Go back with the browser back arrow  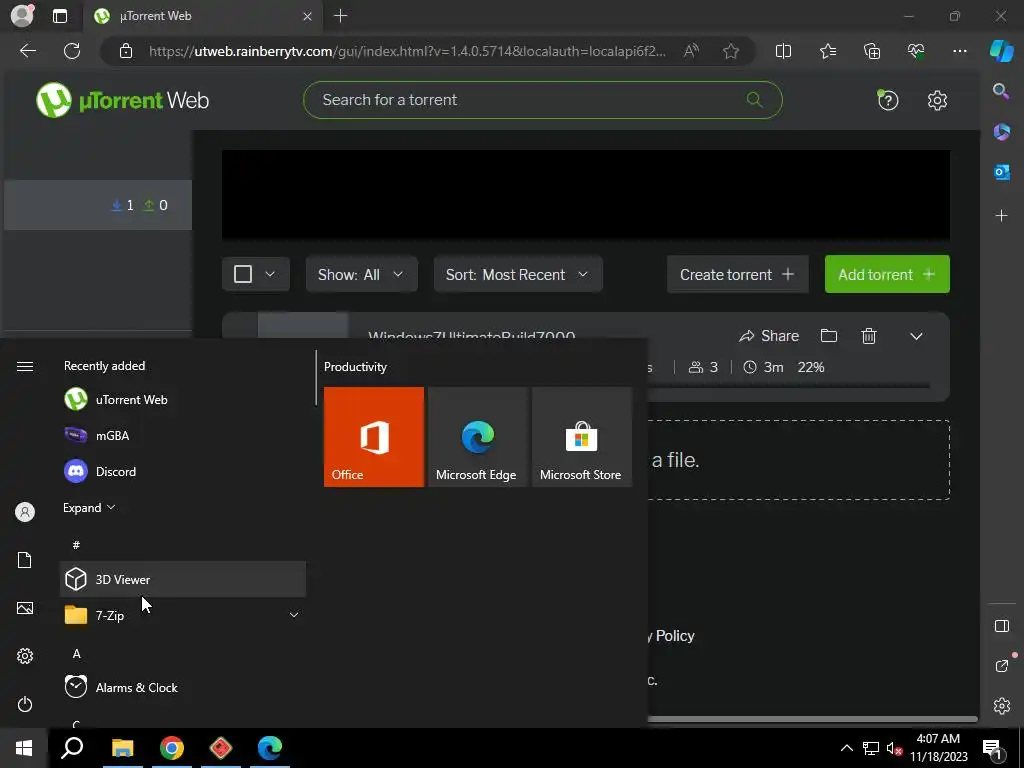click(x=28, y=51)
